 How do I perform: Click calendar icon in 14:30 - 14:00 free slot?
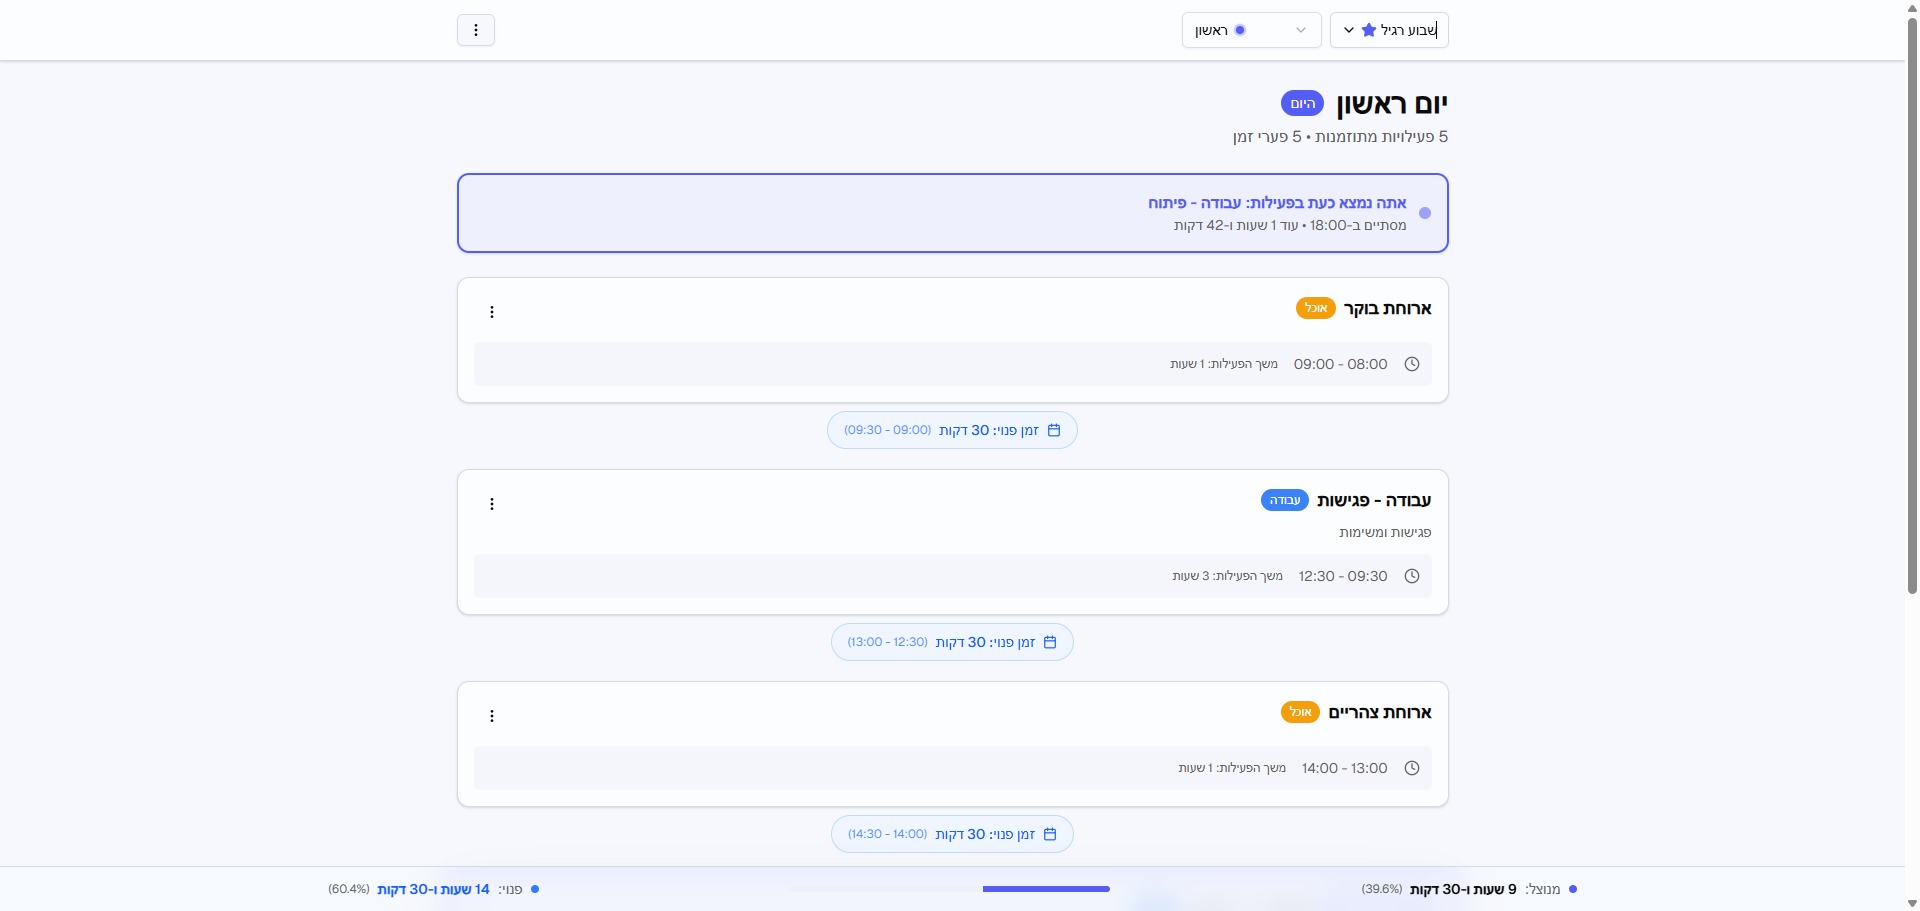(1050, 834)
